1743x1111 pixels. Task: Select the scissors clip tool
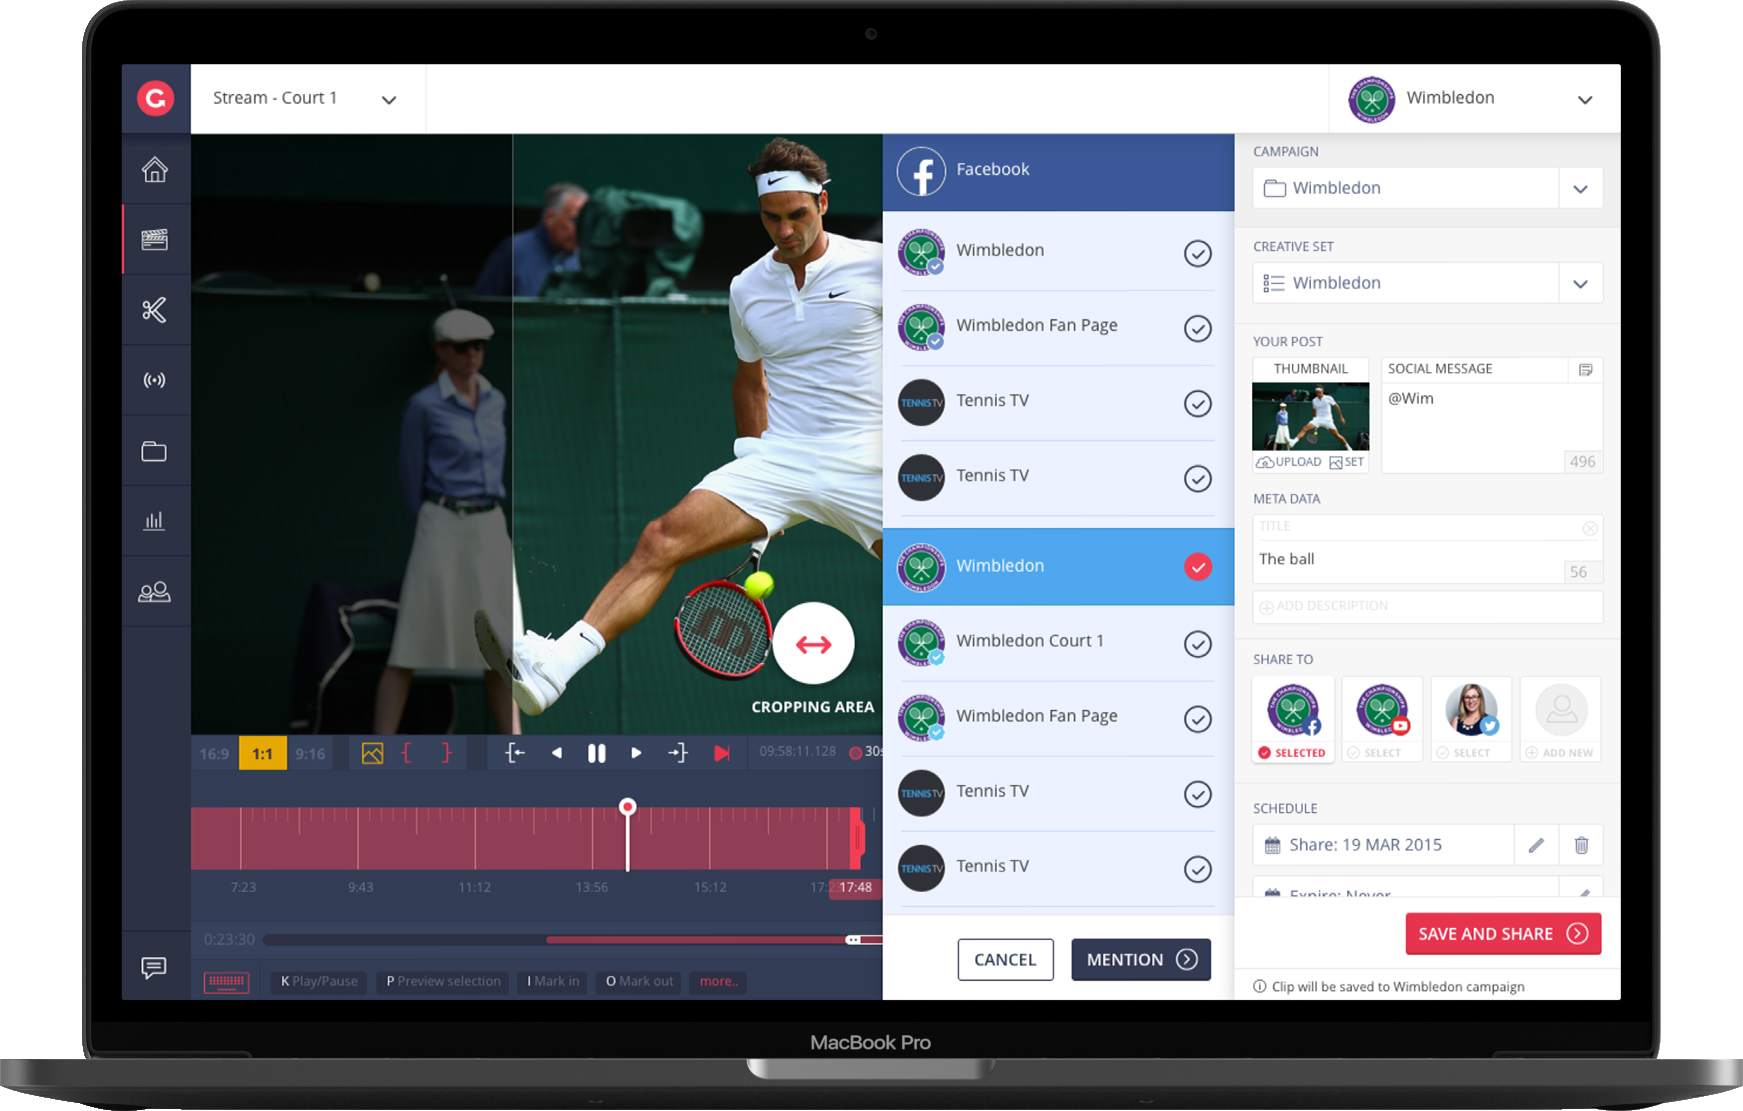155,310
